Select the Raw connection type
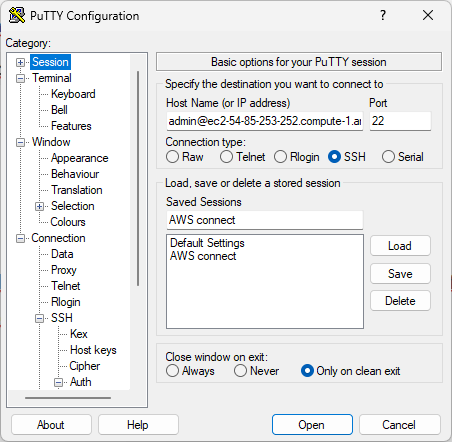The height and width of the screenshot is (442, 452). (x=184, y=157)
